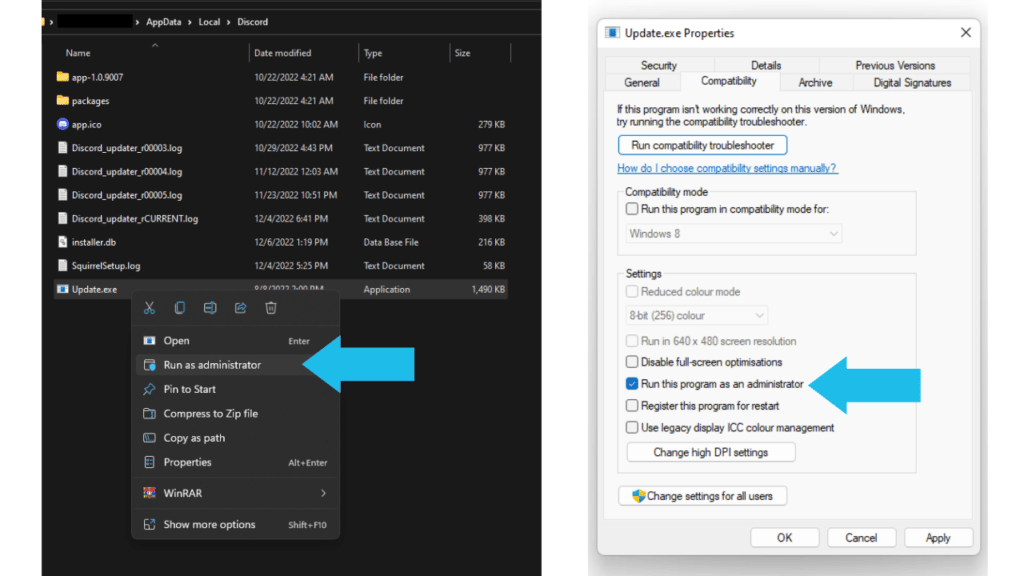The image size is (1024, 576).
Task: Click breadcrumb chevron before AppData
Action: [x=137, y=22]
